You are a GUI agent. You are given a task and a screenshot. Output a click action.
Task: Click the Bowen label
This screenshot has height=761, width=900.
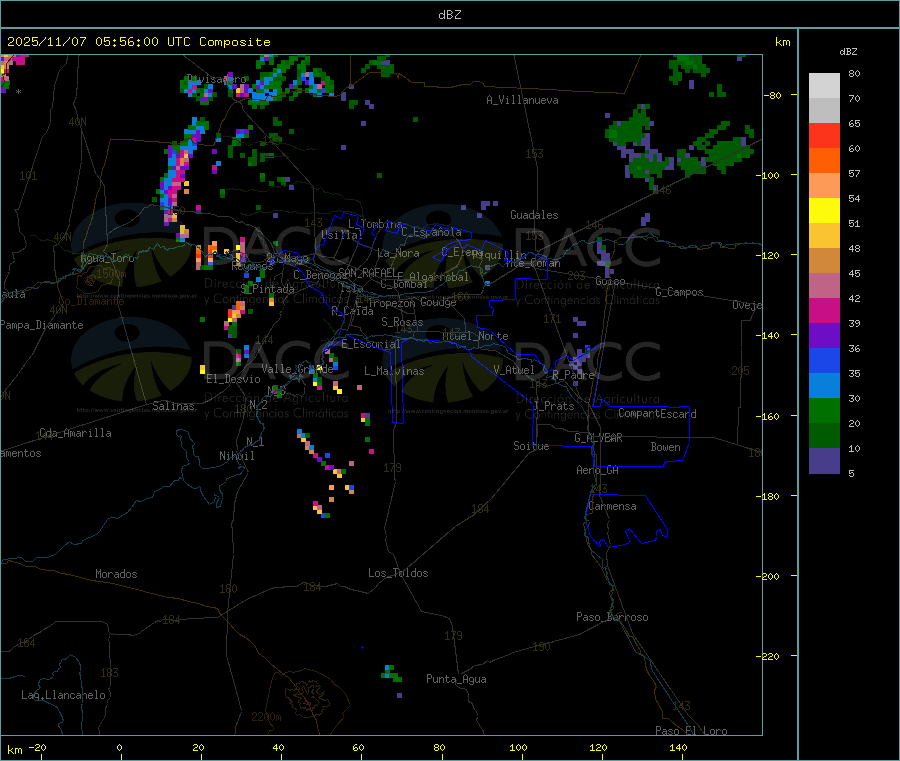tap(665, 447)
